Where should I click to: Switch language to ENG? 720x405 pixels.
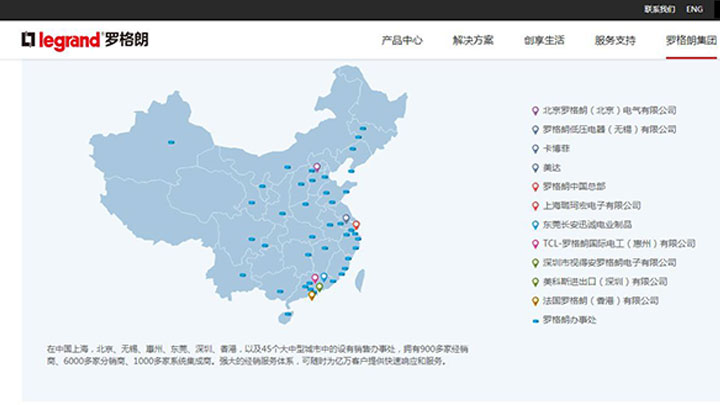coord(694,9)
